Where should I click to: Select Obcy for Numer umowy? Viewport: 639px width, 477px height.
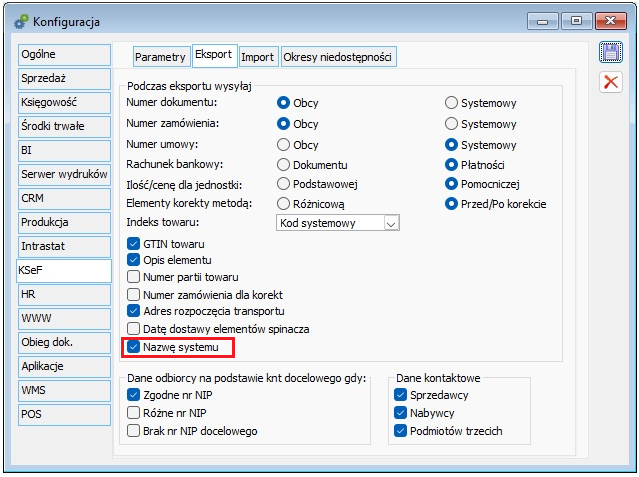[x=283, y=145]
